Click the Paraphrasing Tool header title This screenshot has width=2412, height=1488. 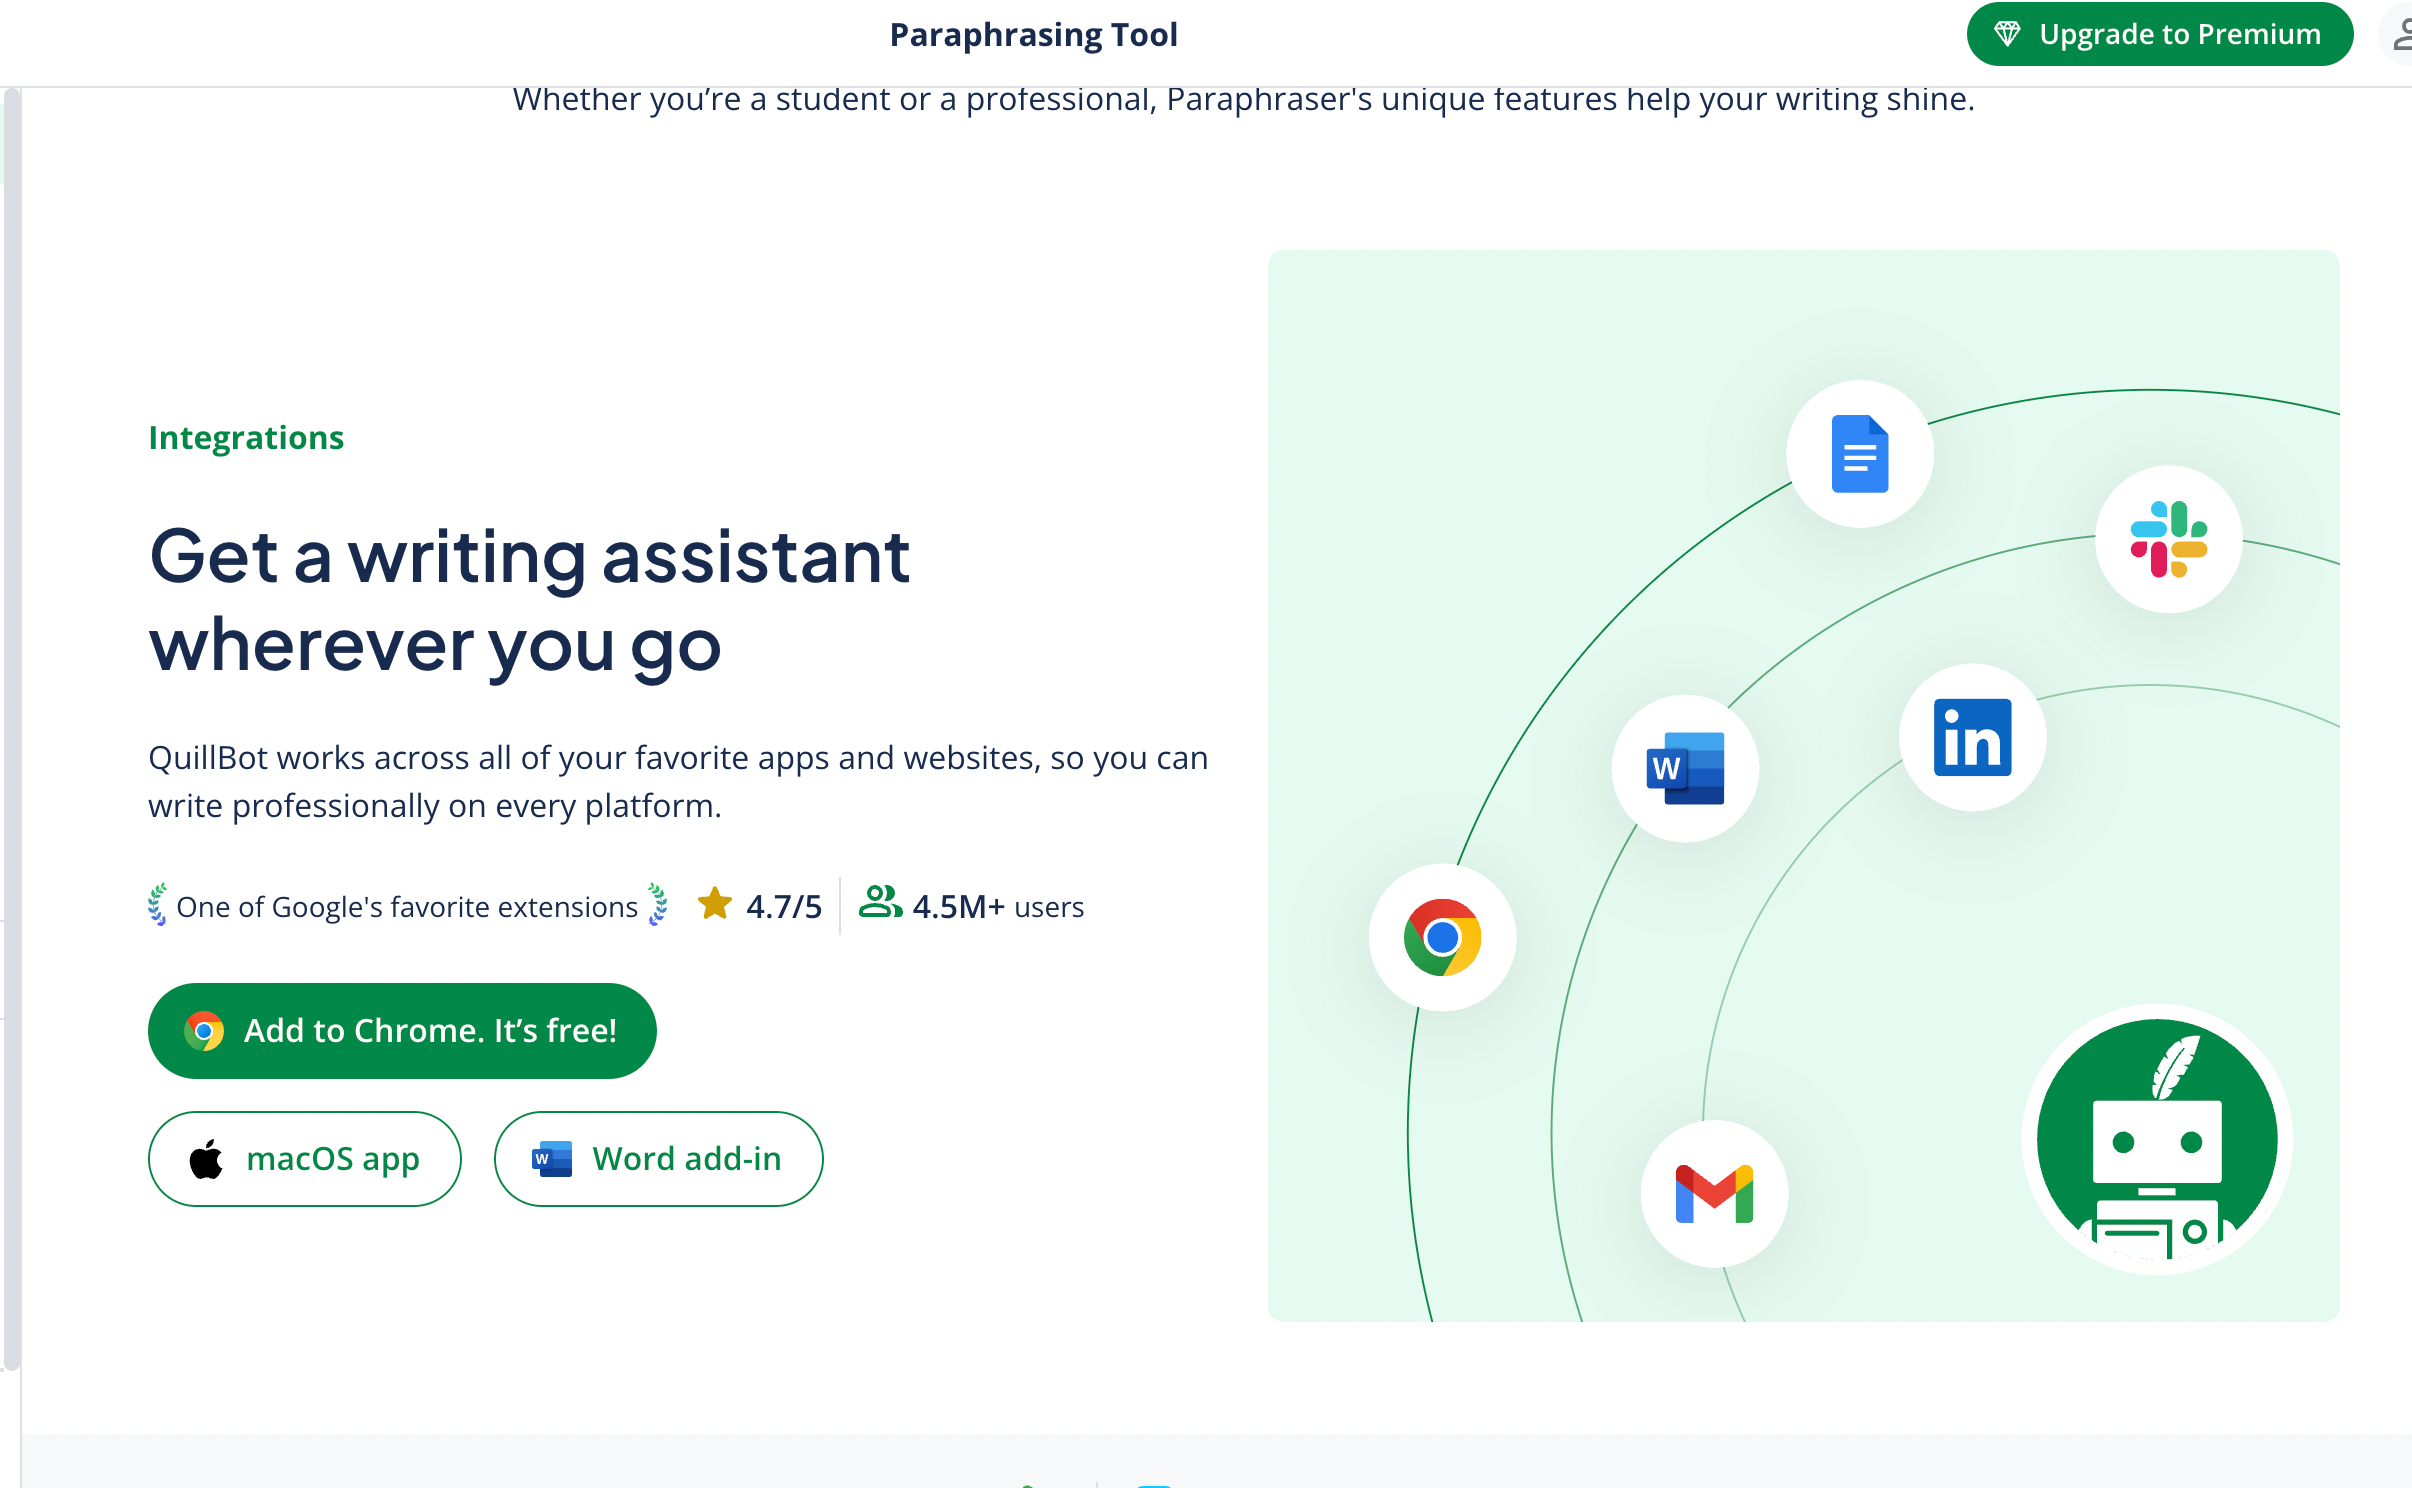pos(1033,34)
